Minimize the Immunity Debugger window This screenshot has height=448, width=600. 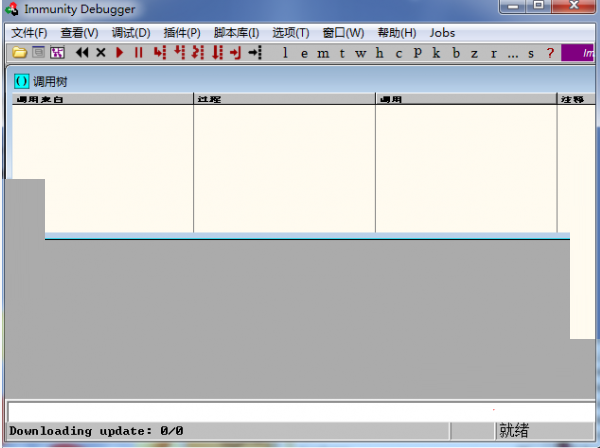click(513, 7)
